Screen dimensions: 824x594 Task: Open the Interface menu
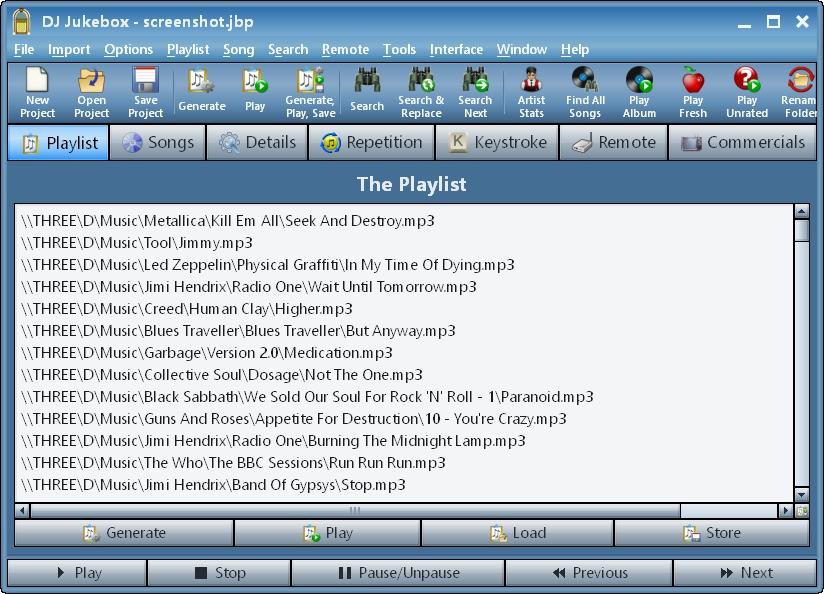click(456, 49)
